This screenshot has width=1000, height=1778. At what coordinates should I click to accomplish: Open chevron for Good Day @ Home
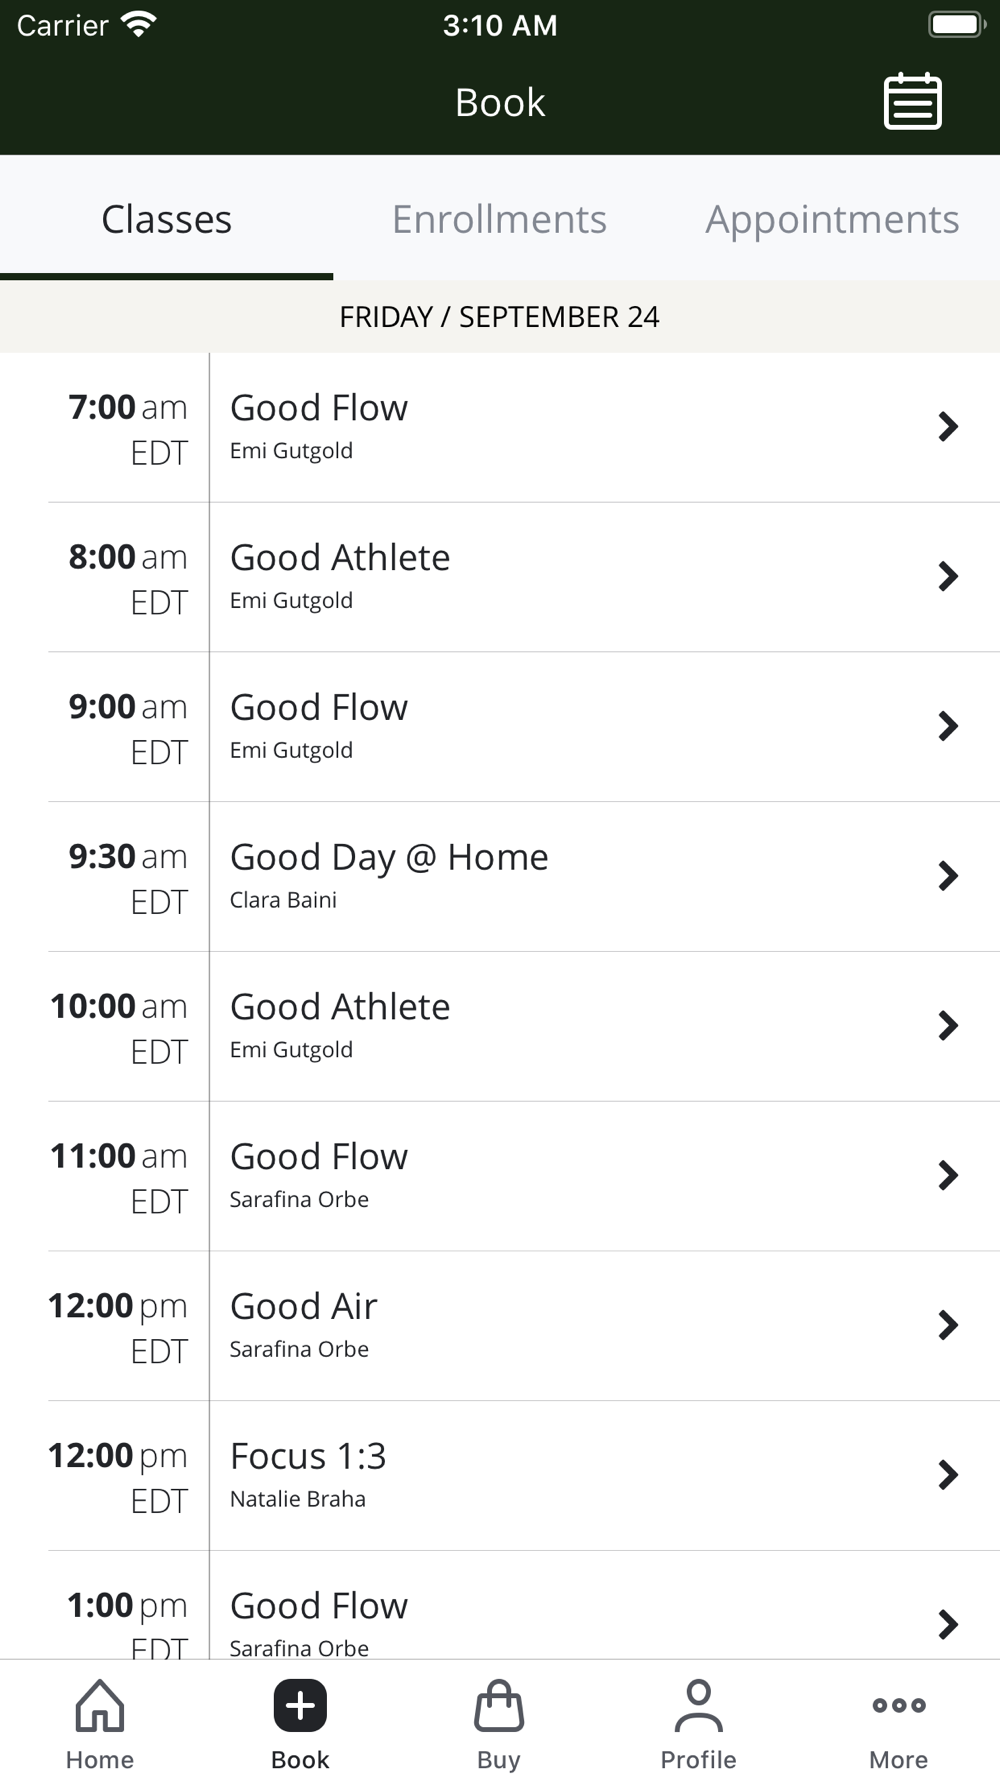947,876
